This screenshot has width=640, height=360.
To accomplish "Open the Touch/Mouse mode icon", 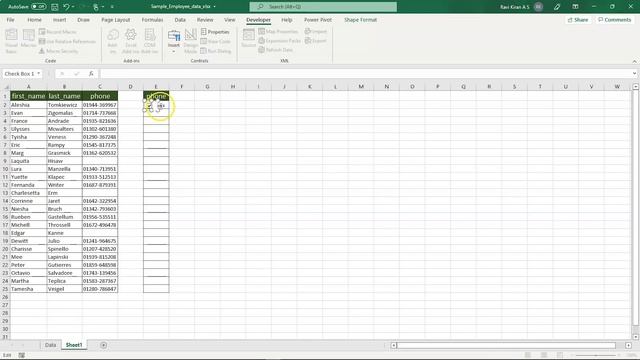I will (x=96, y=7).
